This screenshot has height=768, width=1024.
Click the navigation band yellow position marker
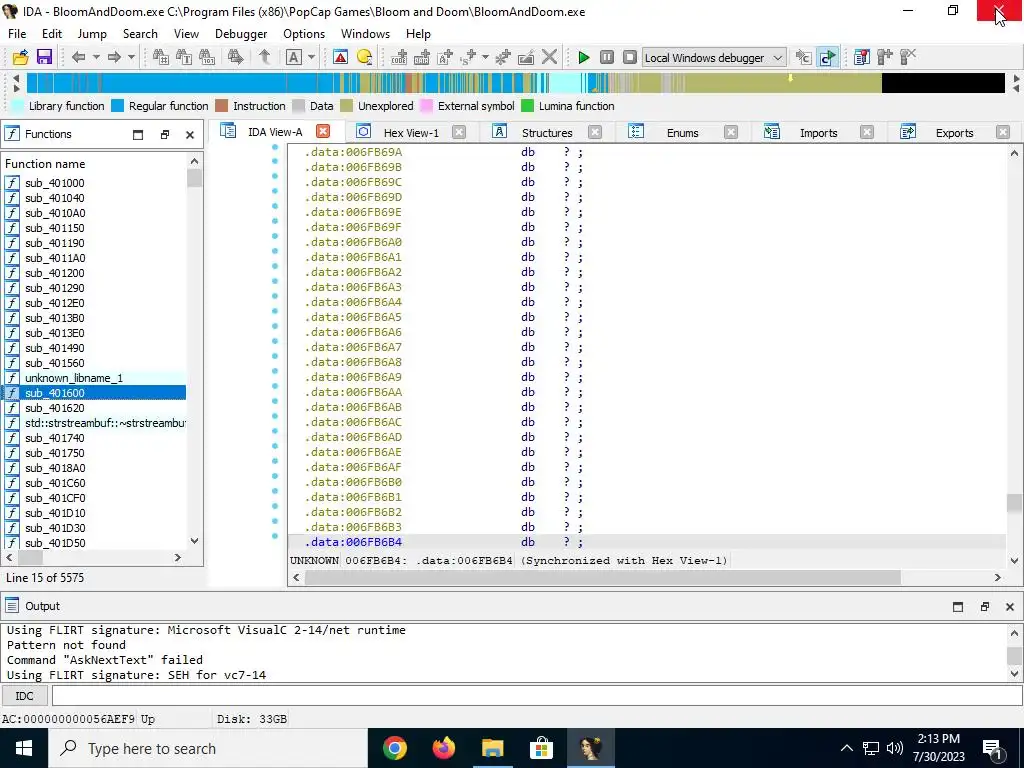(790, 78)
